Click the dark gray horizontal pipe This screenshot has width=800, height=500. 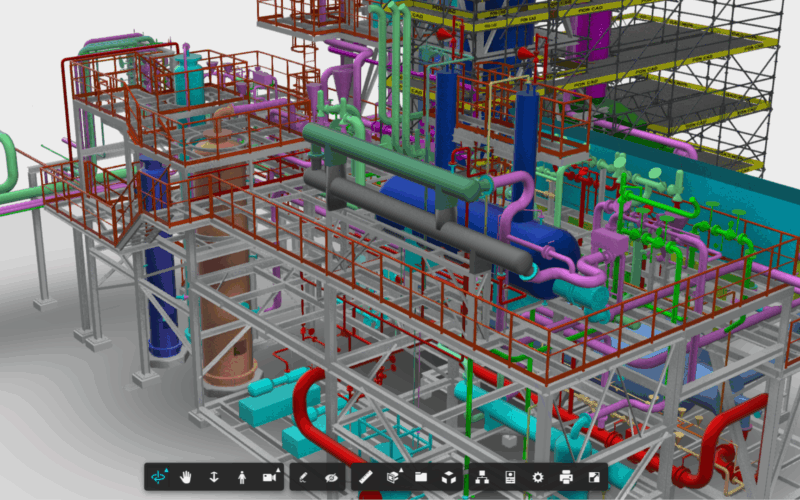click(420, 225)
